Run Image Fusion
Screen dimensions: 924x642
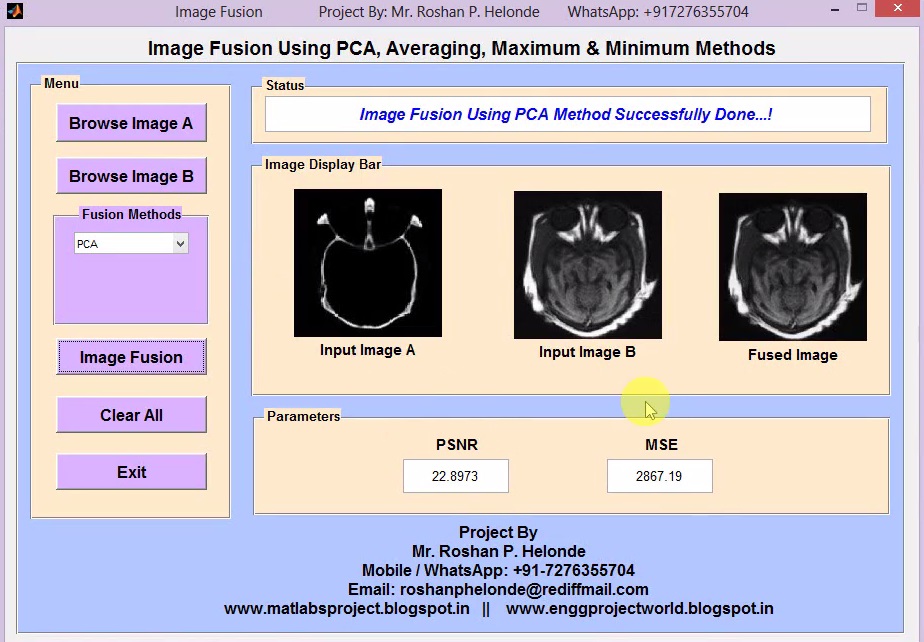tap(131, 357)
